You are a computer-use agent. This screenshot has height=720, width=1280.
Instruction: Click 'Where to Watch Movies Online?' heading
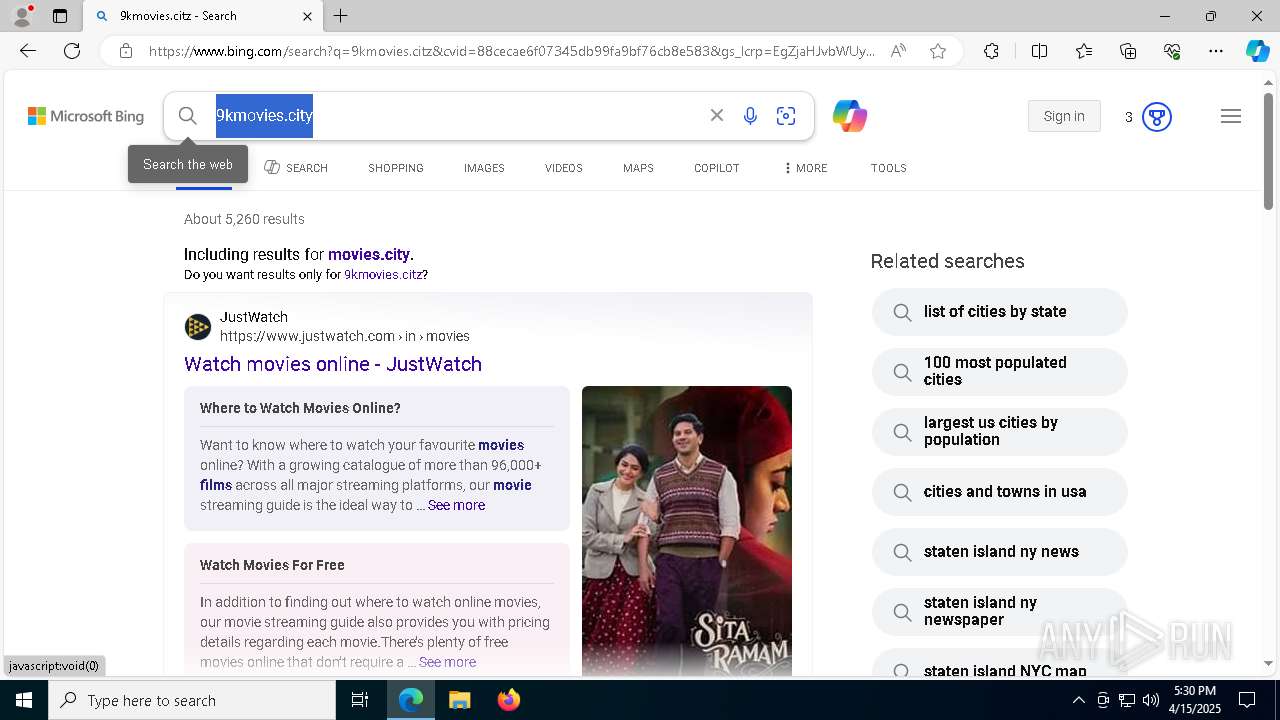tap(300, 408)
